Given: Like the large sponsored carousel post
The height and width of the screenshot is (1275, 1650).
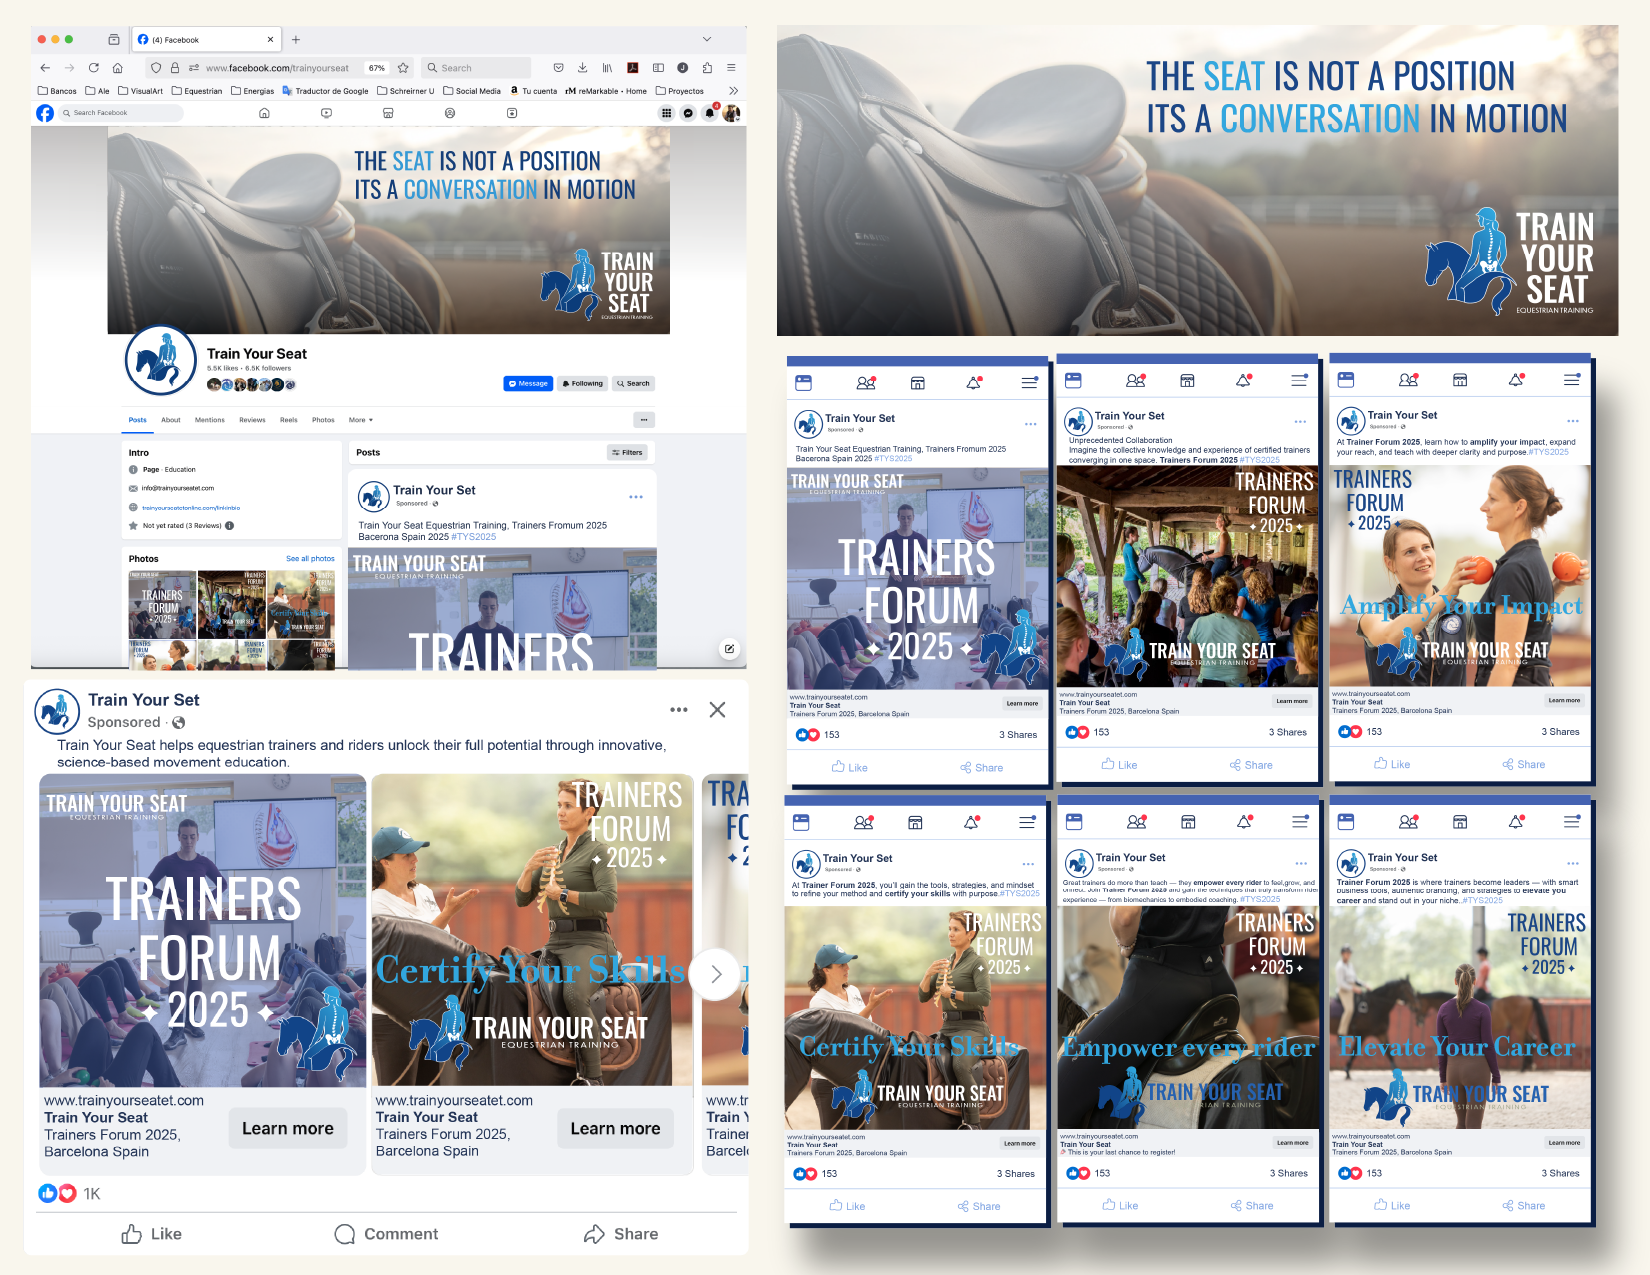Looking at the screenshot, I should coord(152,1234).
